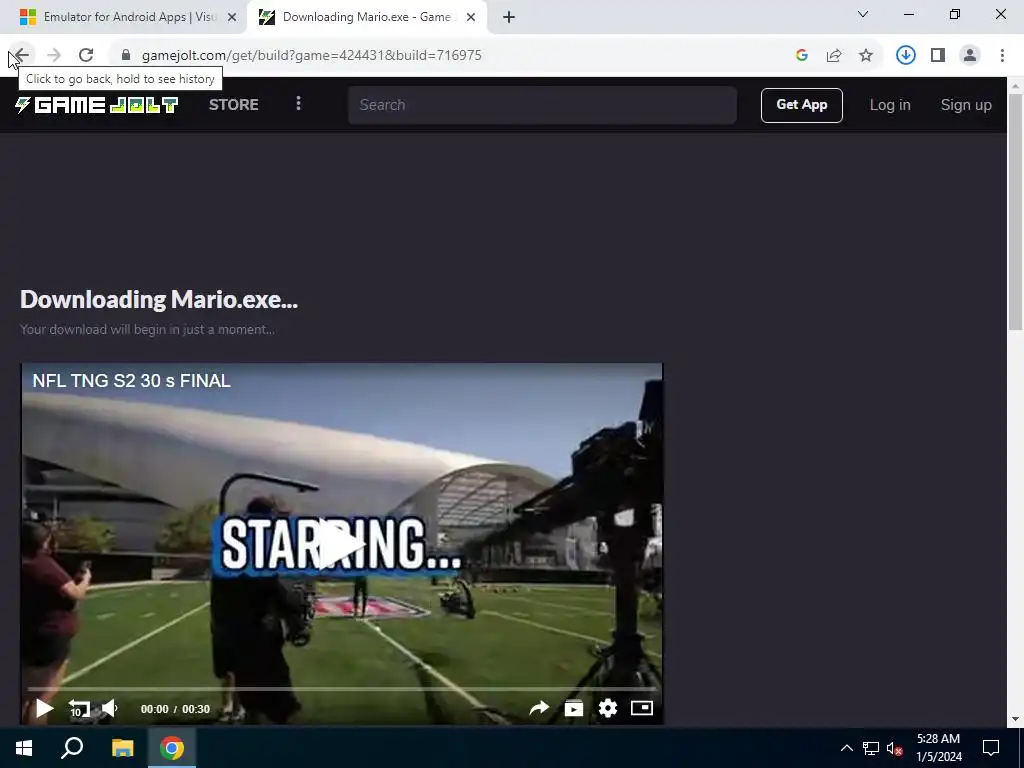
Task: Play the video with the center play button
Action: click(x=342, y=544)
